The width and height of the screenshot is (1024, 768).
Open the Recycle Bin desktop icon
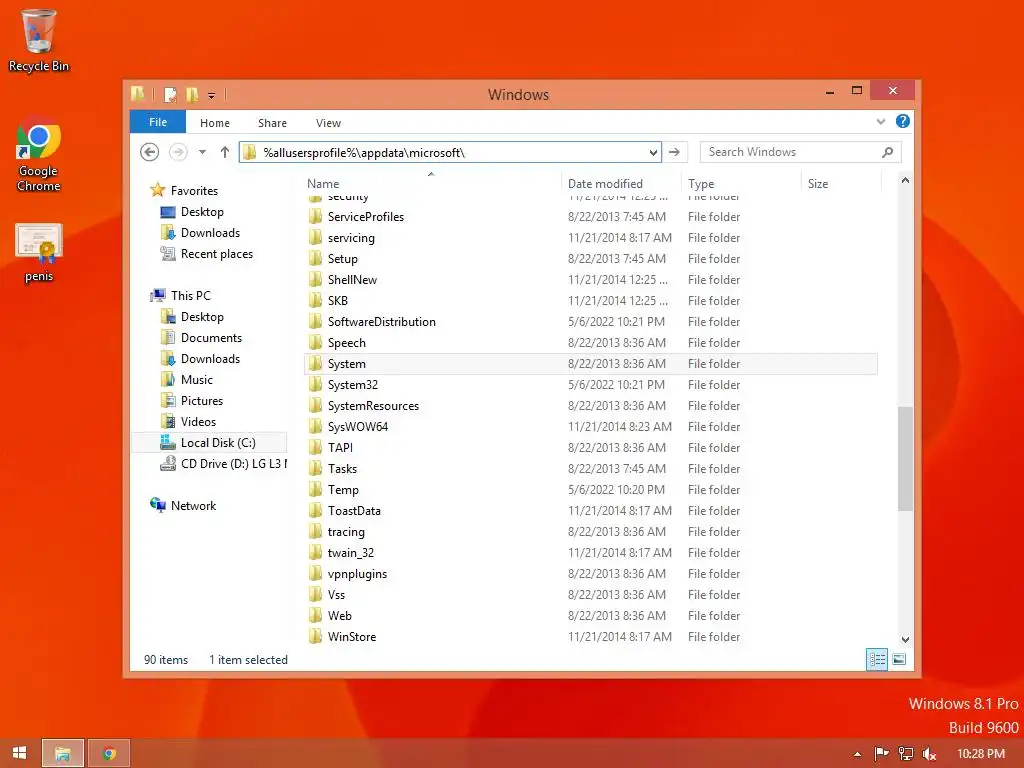pos(38,40)
